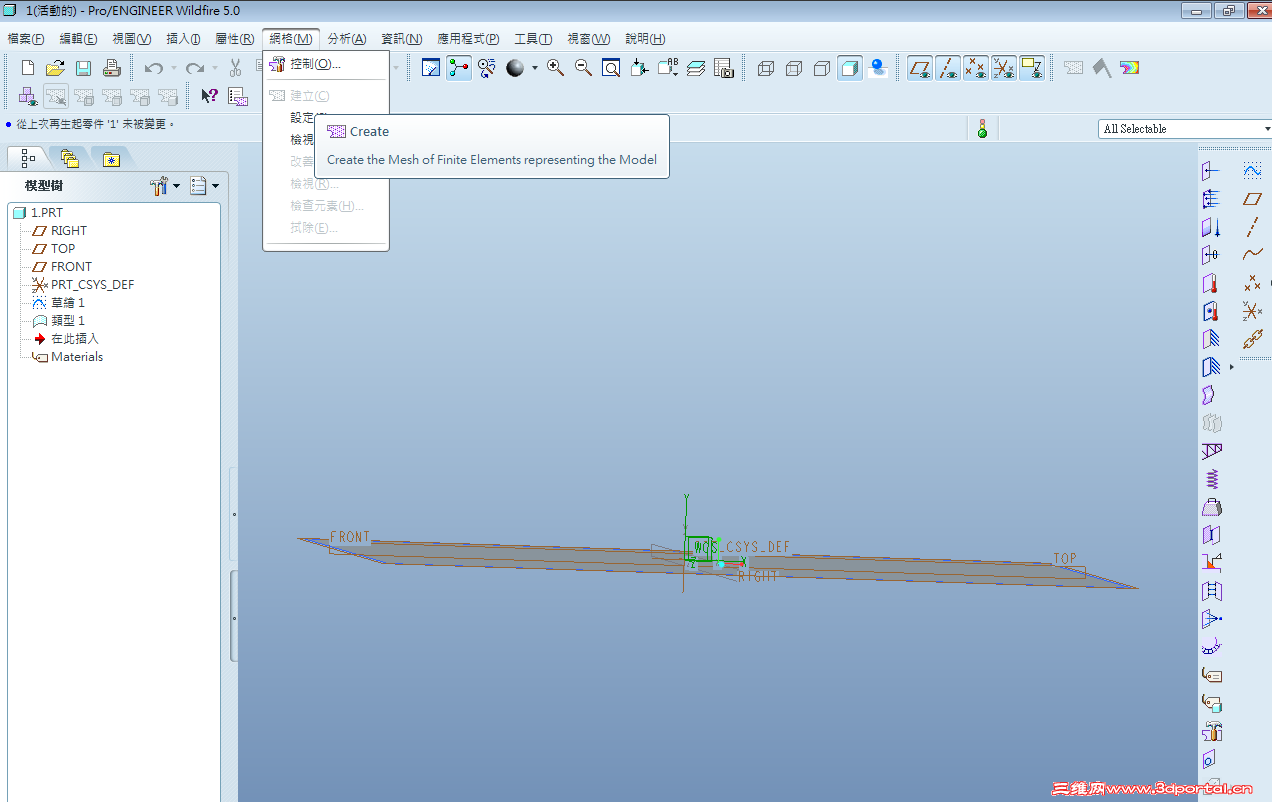The height and width of the screenshot is (802, 1272).
Task: Click the beam truss icon in right toolbar
Action: pyautogui.click(x=1212, y=451)
